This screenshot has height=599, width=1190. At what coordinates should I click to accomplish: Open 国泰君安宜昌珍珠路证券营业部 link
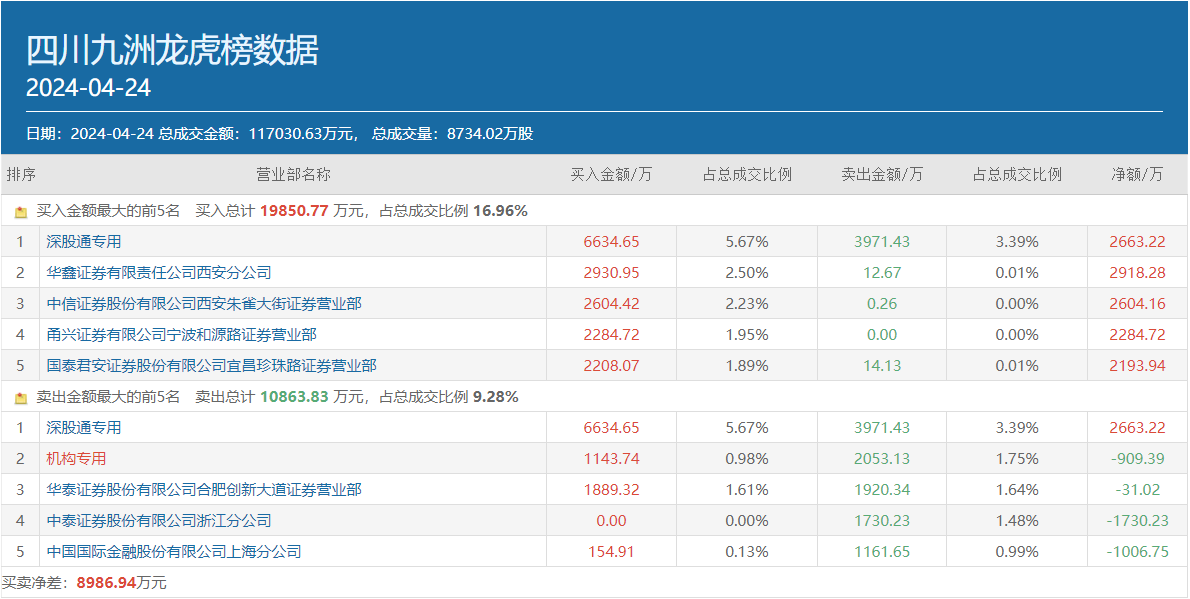(x=212, y=366)
